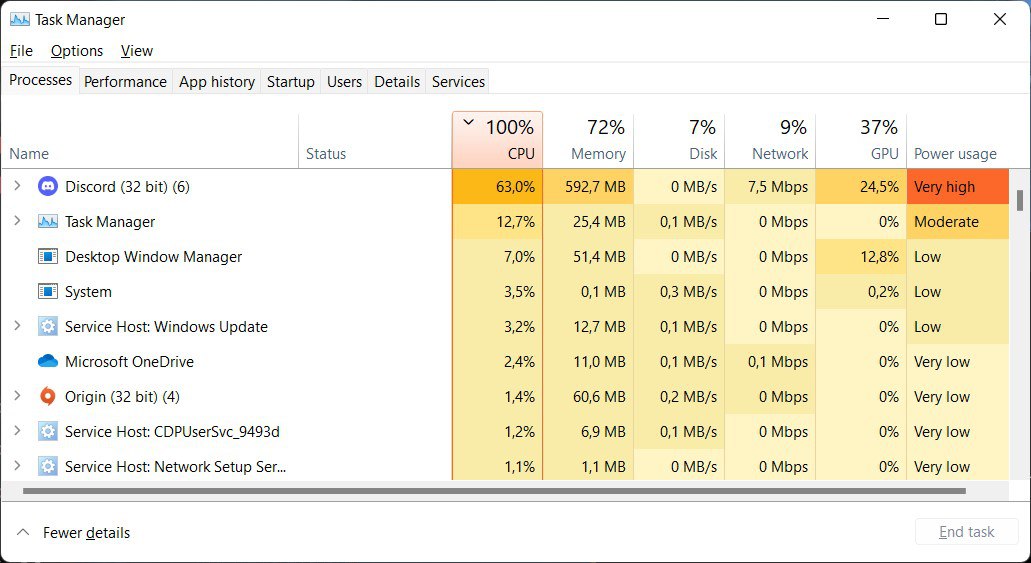
Task: Click the Microsoft OneDrive cloud icon
Action: click(x=47, y=361)
